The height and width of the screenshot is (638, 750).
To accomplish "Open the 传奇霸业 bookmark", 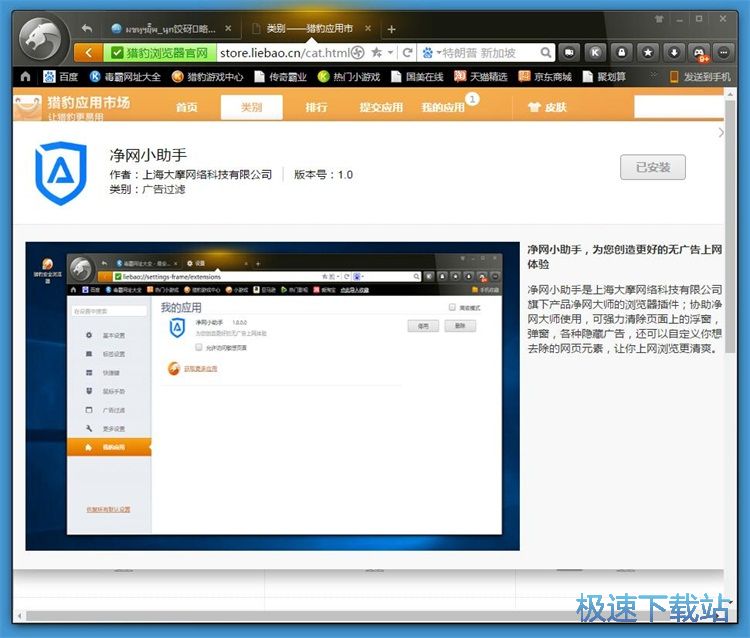I will point(280,77).
